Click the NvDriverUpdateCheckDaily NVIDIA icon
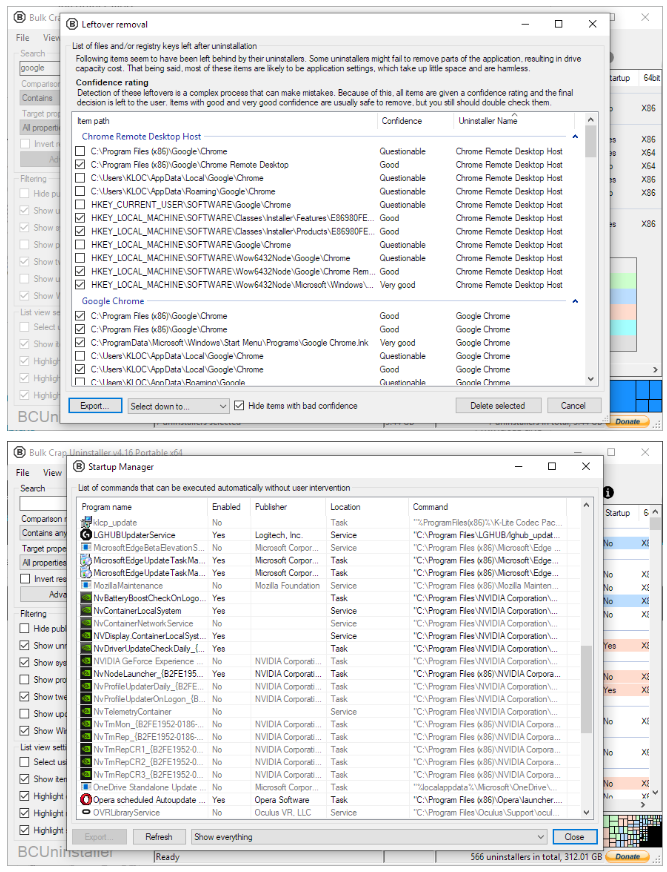Image resolution: width=667 pixels, height=872 pixels. click(x=86, y=648)
